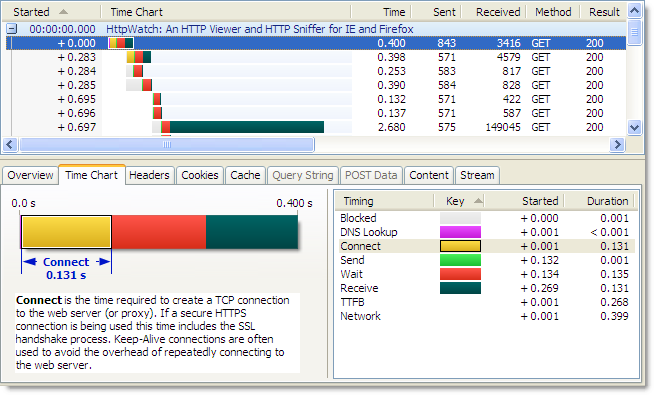654x395 pixels.
Task: Click the red Wait segment in time chart
Action: click(x=158, y=232)
